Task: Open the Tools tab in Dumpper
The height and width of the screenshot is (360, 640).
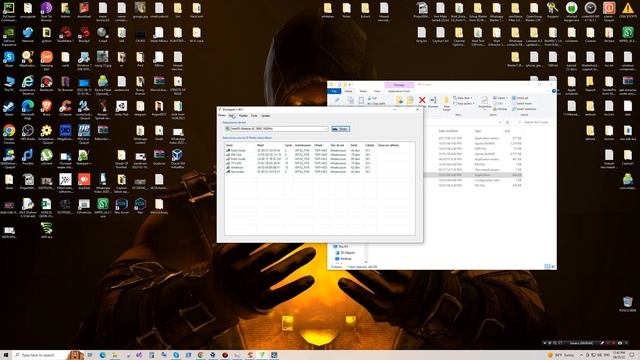Action: point(254,116)
